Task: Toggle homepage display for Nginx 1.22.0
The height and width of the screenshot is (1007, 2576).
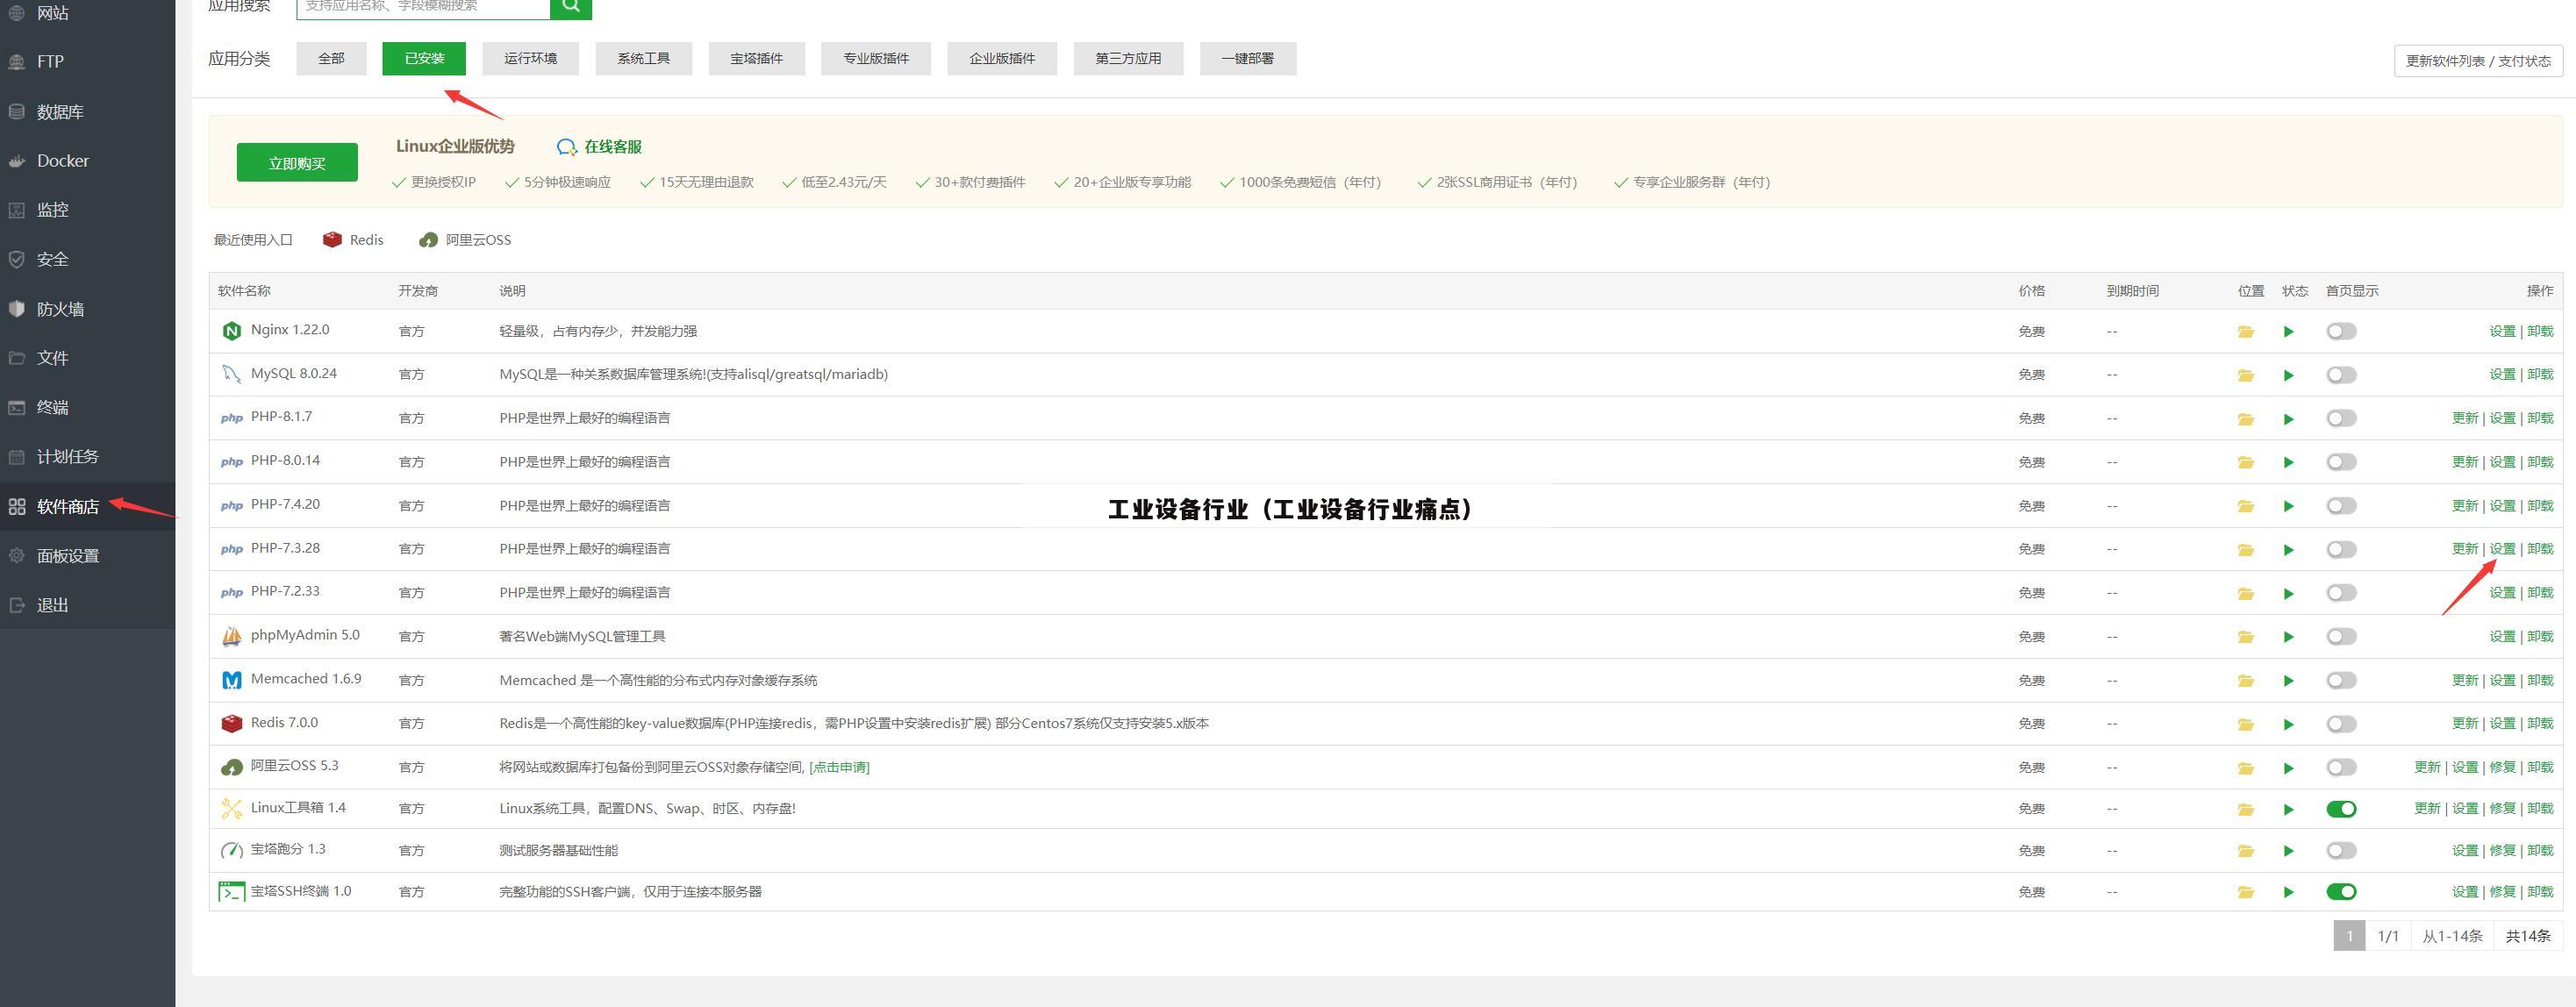Action: point(2341,332)
